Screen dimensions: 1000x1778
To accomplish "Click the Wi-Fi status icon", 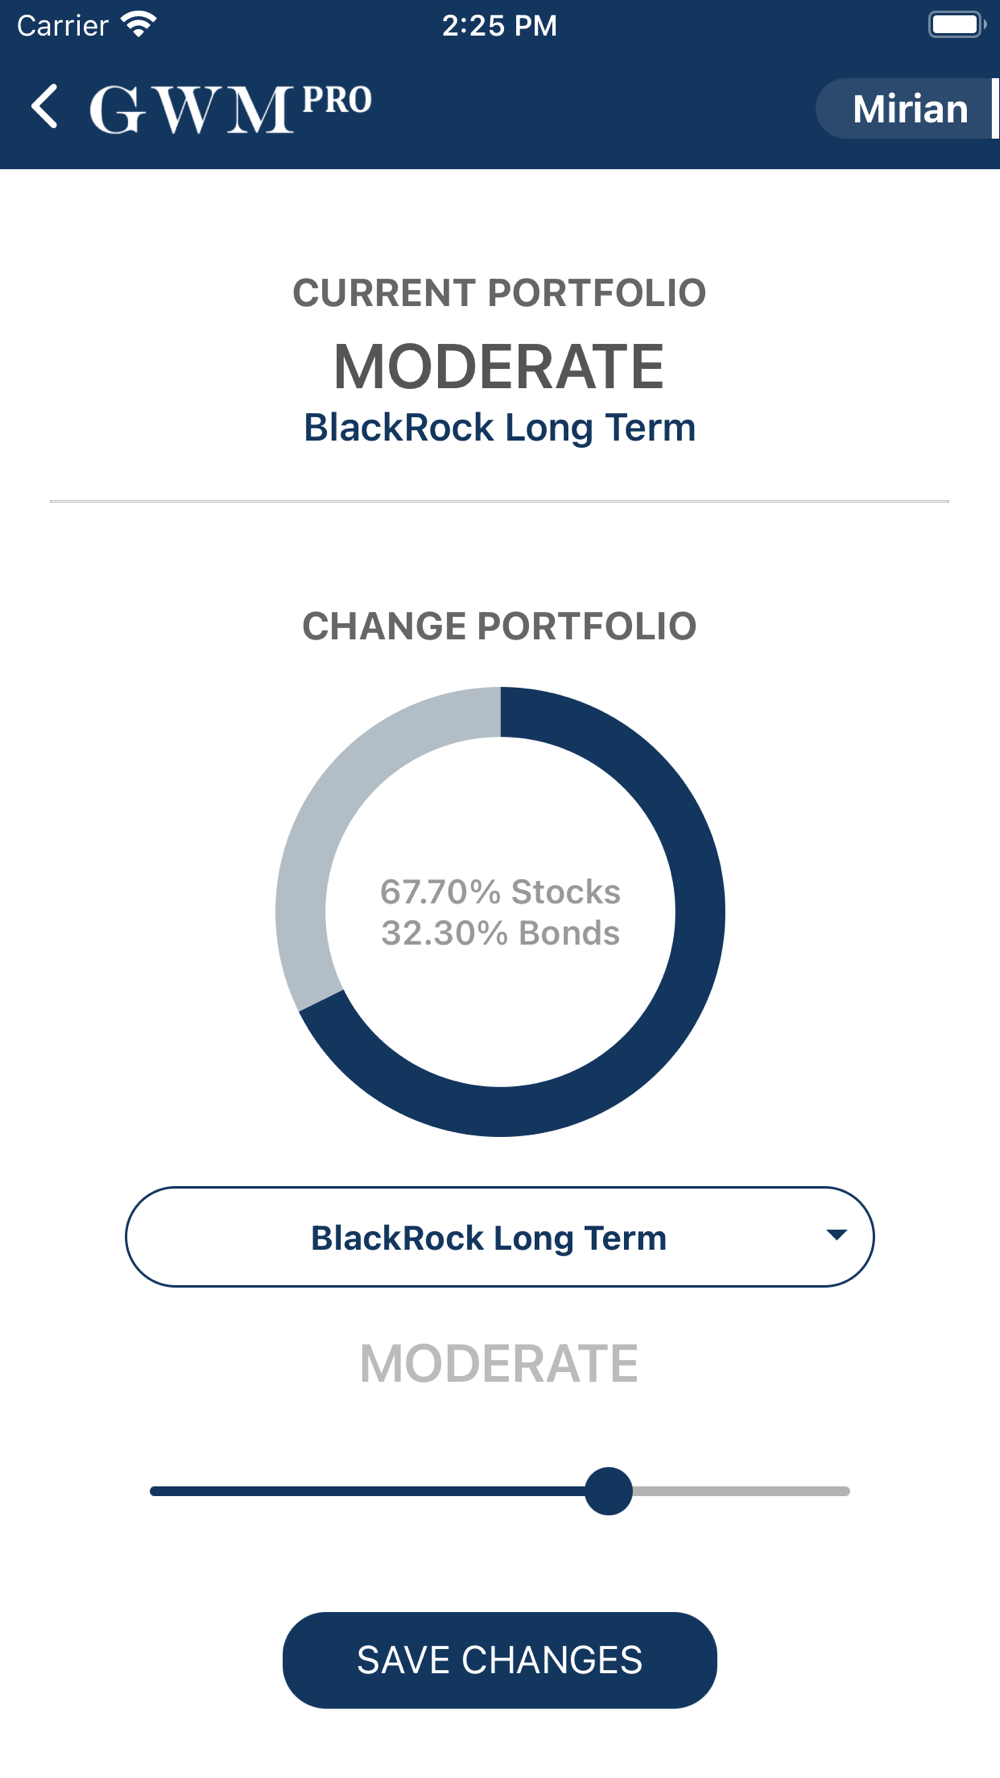I will coord(138,24).
